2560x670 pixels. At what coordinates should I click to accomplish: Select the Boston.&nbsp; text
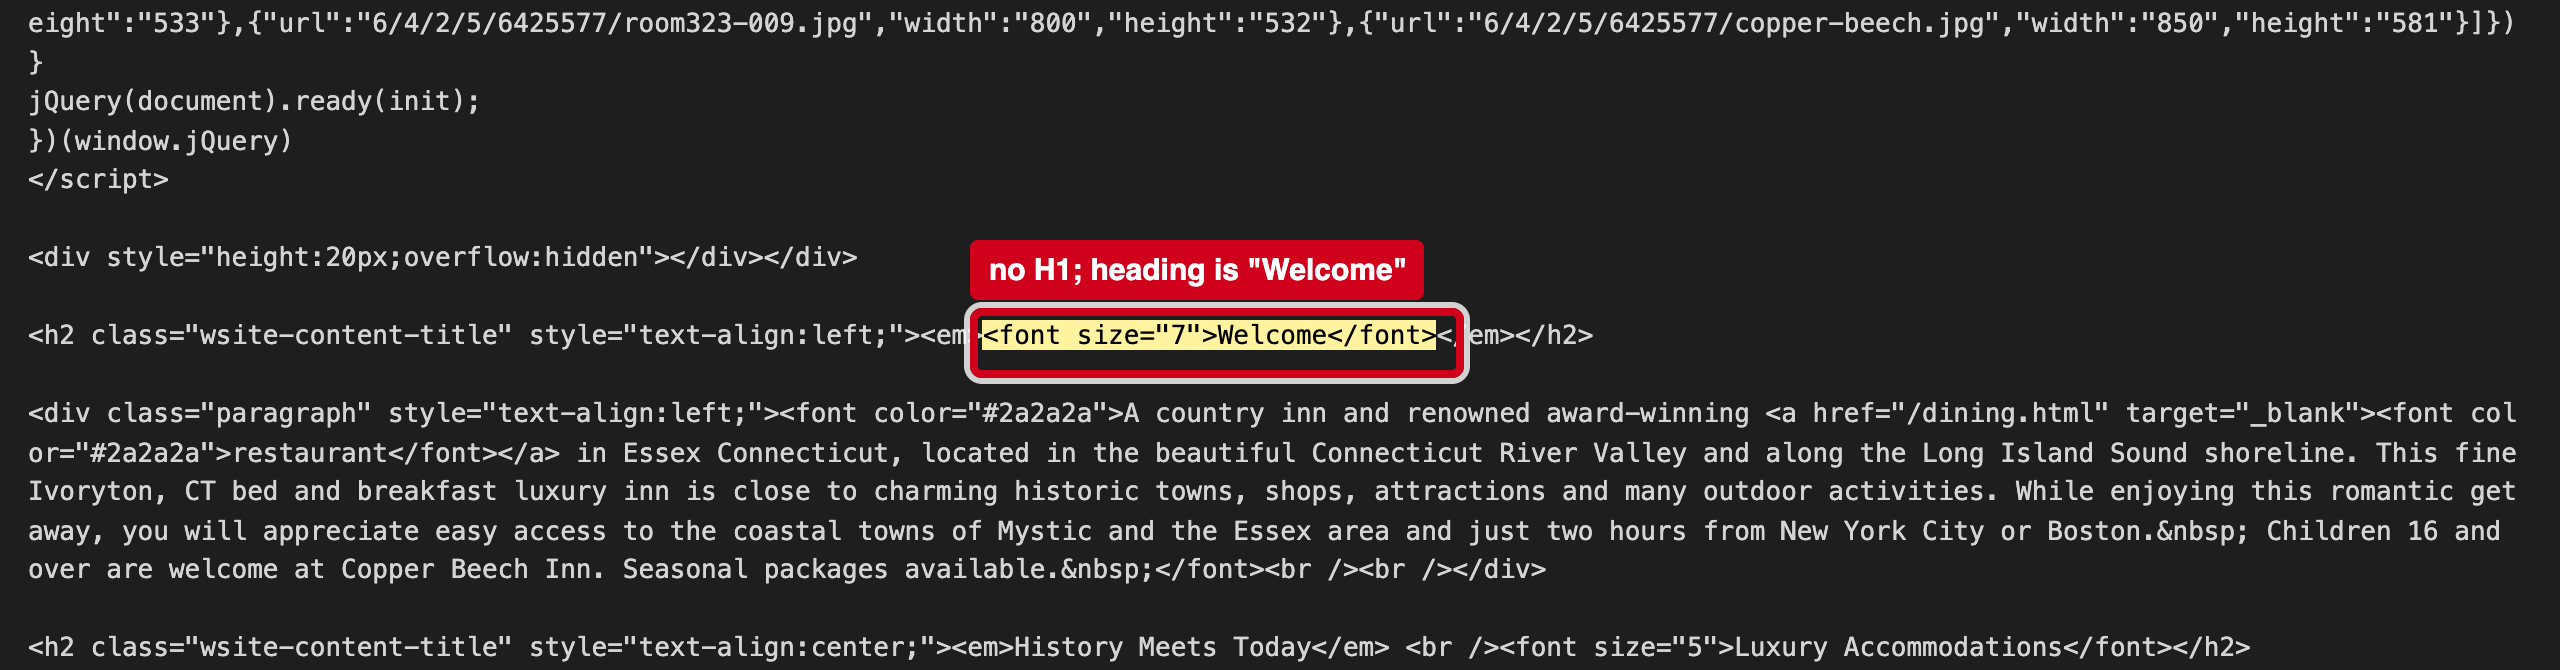coord(2148,531)
